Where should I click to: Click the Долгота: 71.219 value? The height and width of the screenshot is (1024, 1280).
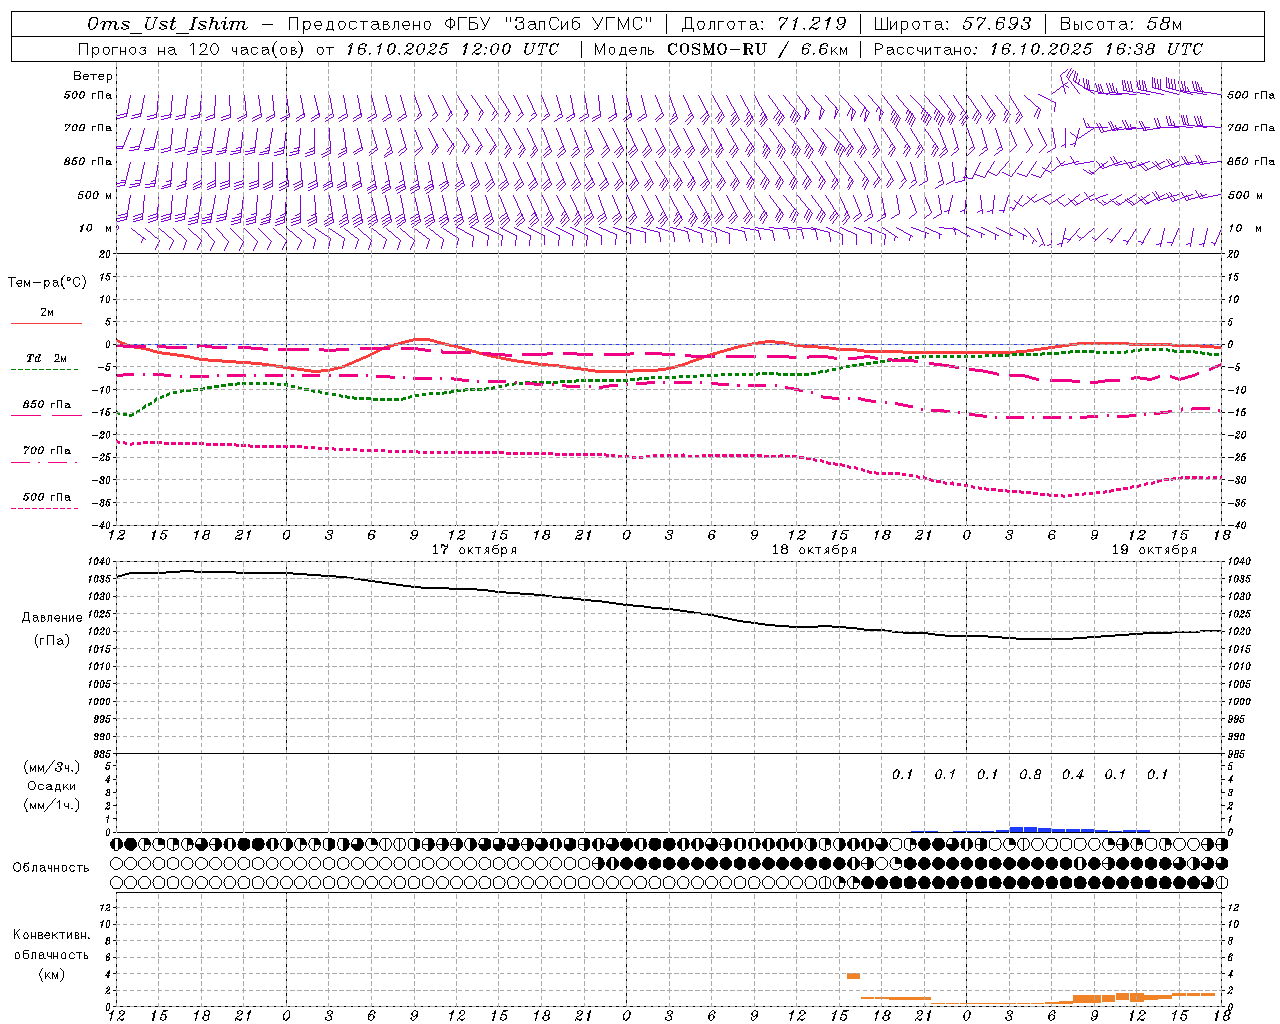click(x=764, y=24)
